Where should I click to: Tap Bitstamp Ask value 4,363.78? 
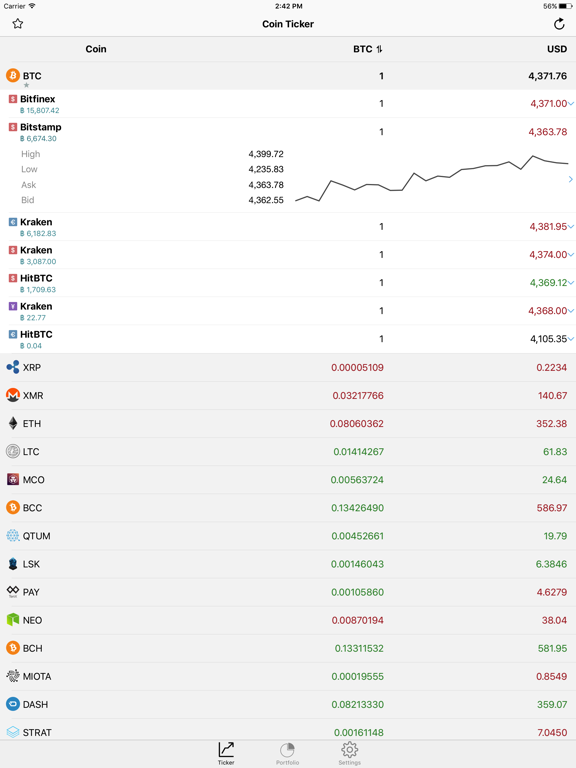[266, 185]
